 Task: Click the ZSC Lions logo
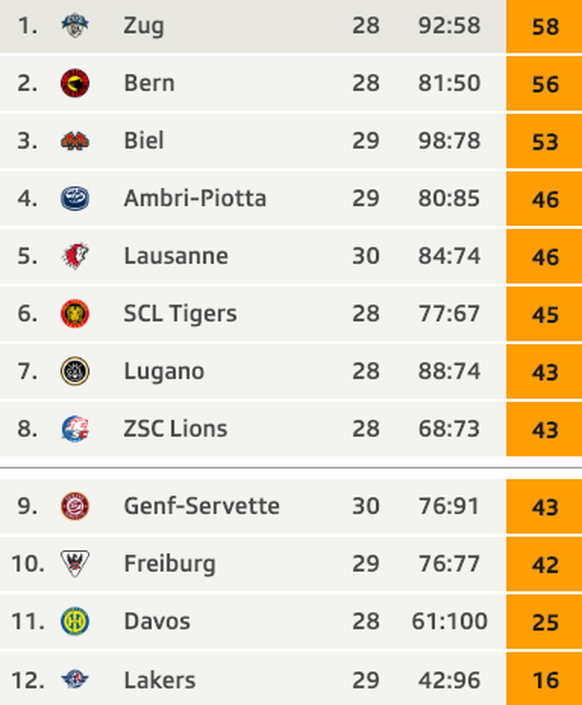(x=75, y=428)
